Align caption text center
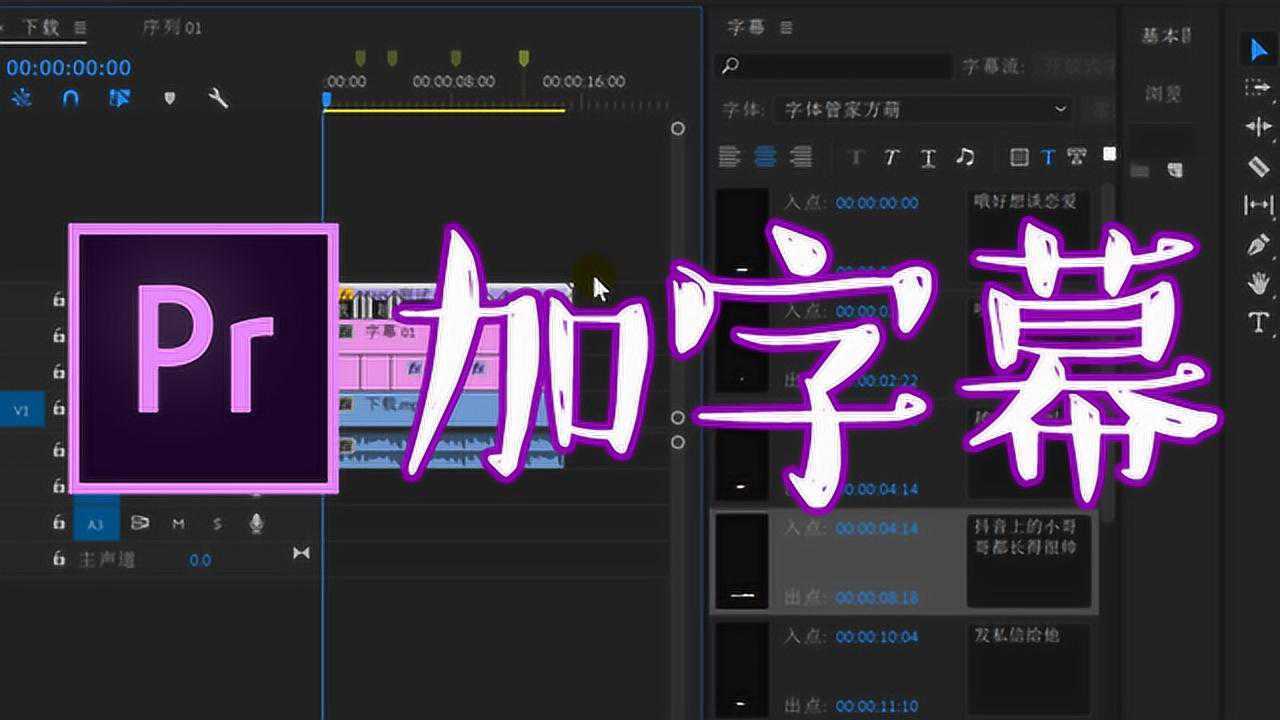This screenshot has width=1280, height=720. 765,156
